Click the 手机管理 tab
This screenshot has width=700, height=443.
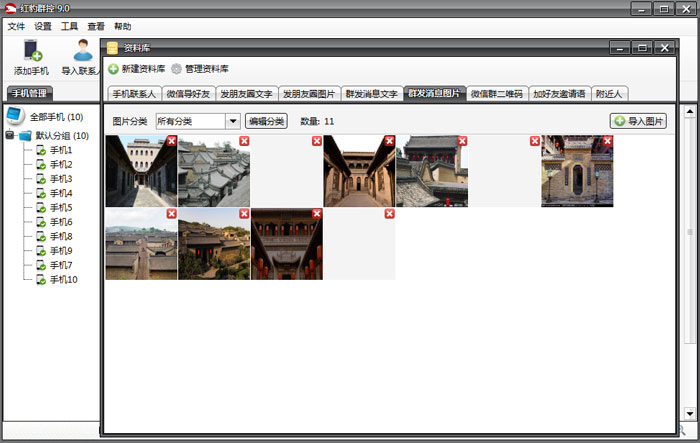(29, 93)
